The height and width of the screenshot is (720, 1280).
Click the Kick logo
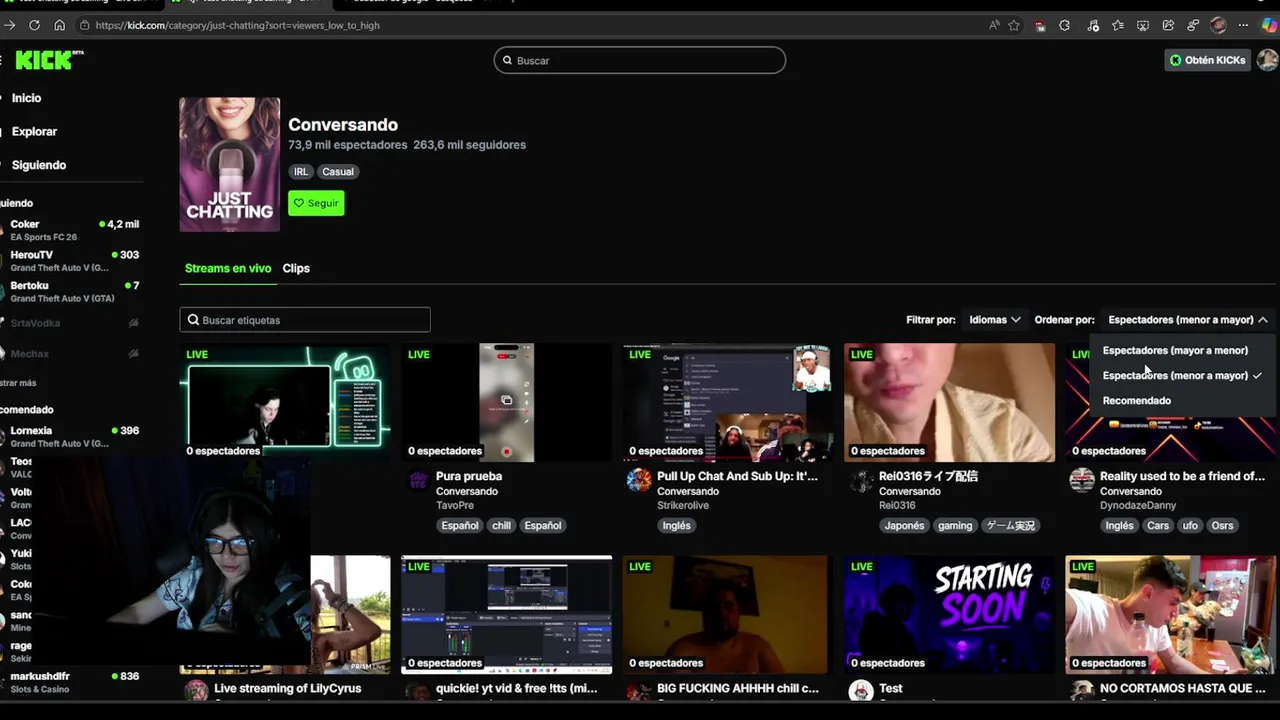coord(49,60)
